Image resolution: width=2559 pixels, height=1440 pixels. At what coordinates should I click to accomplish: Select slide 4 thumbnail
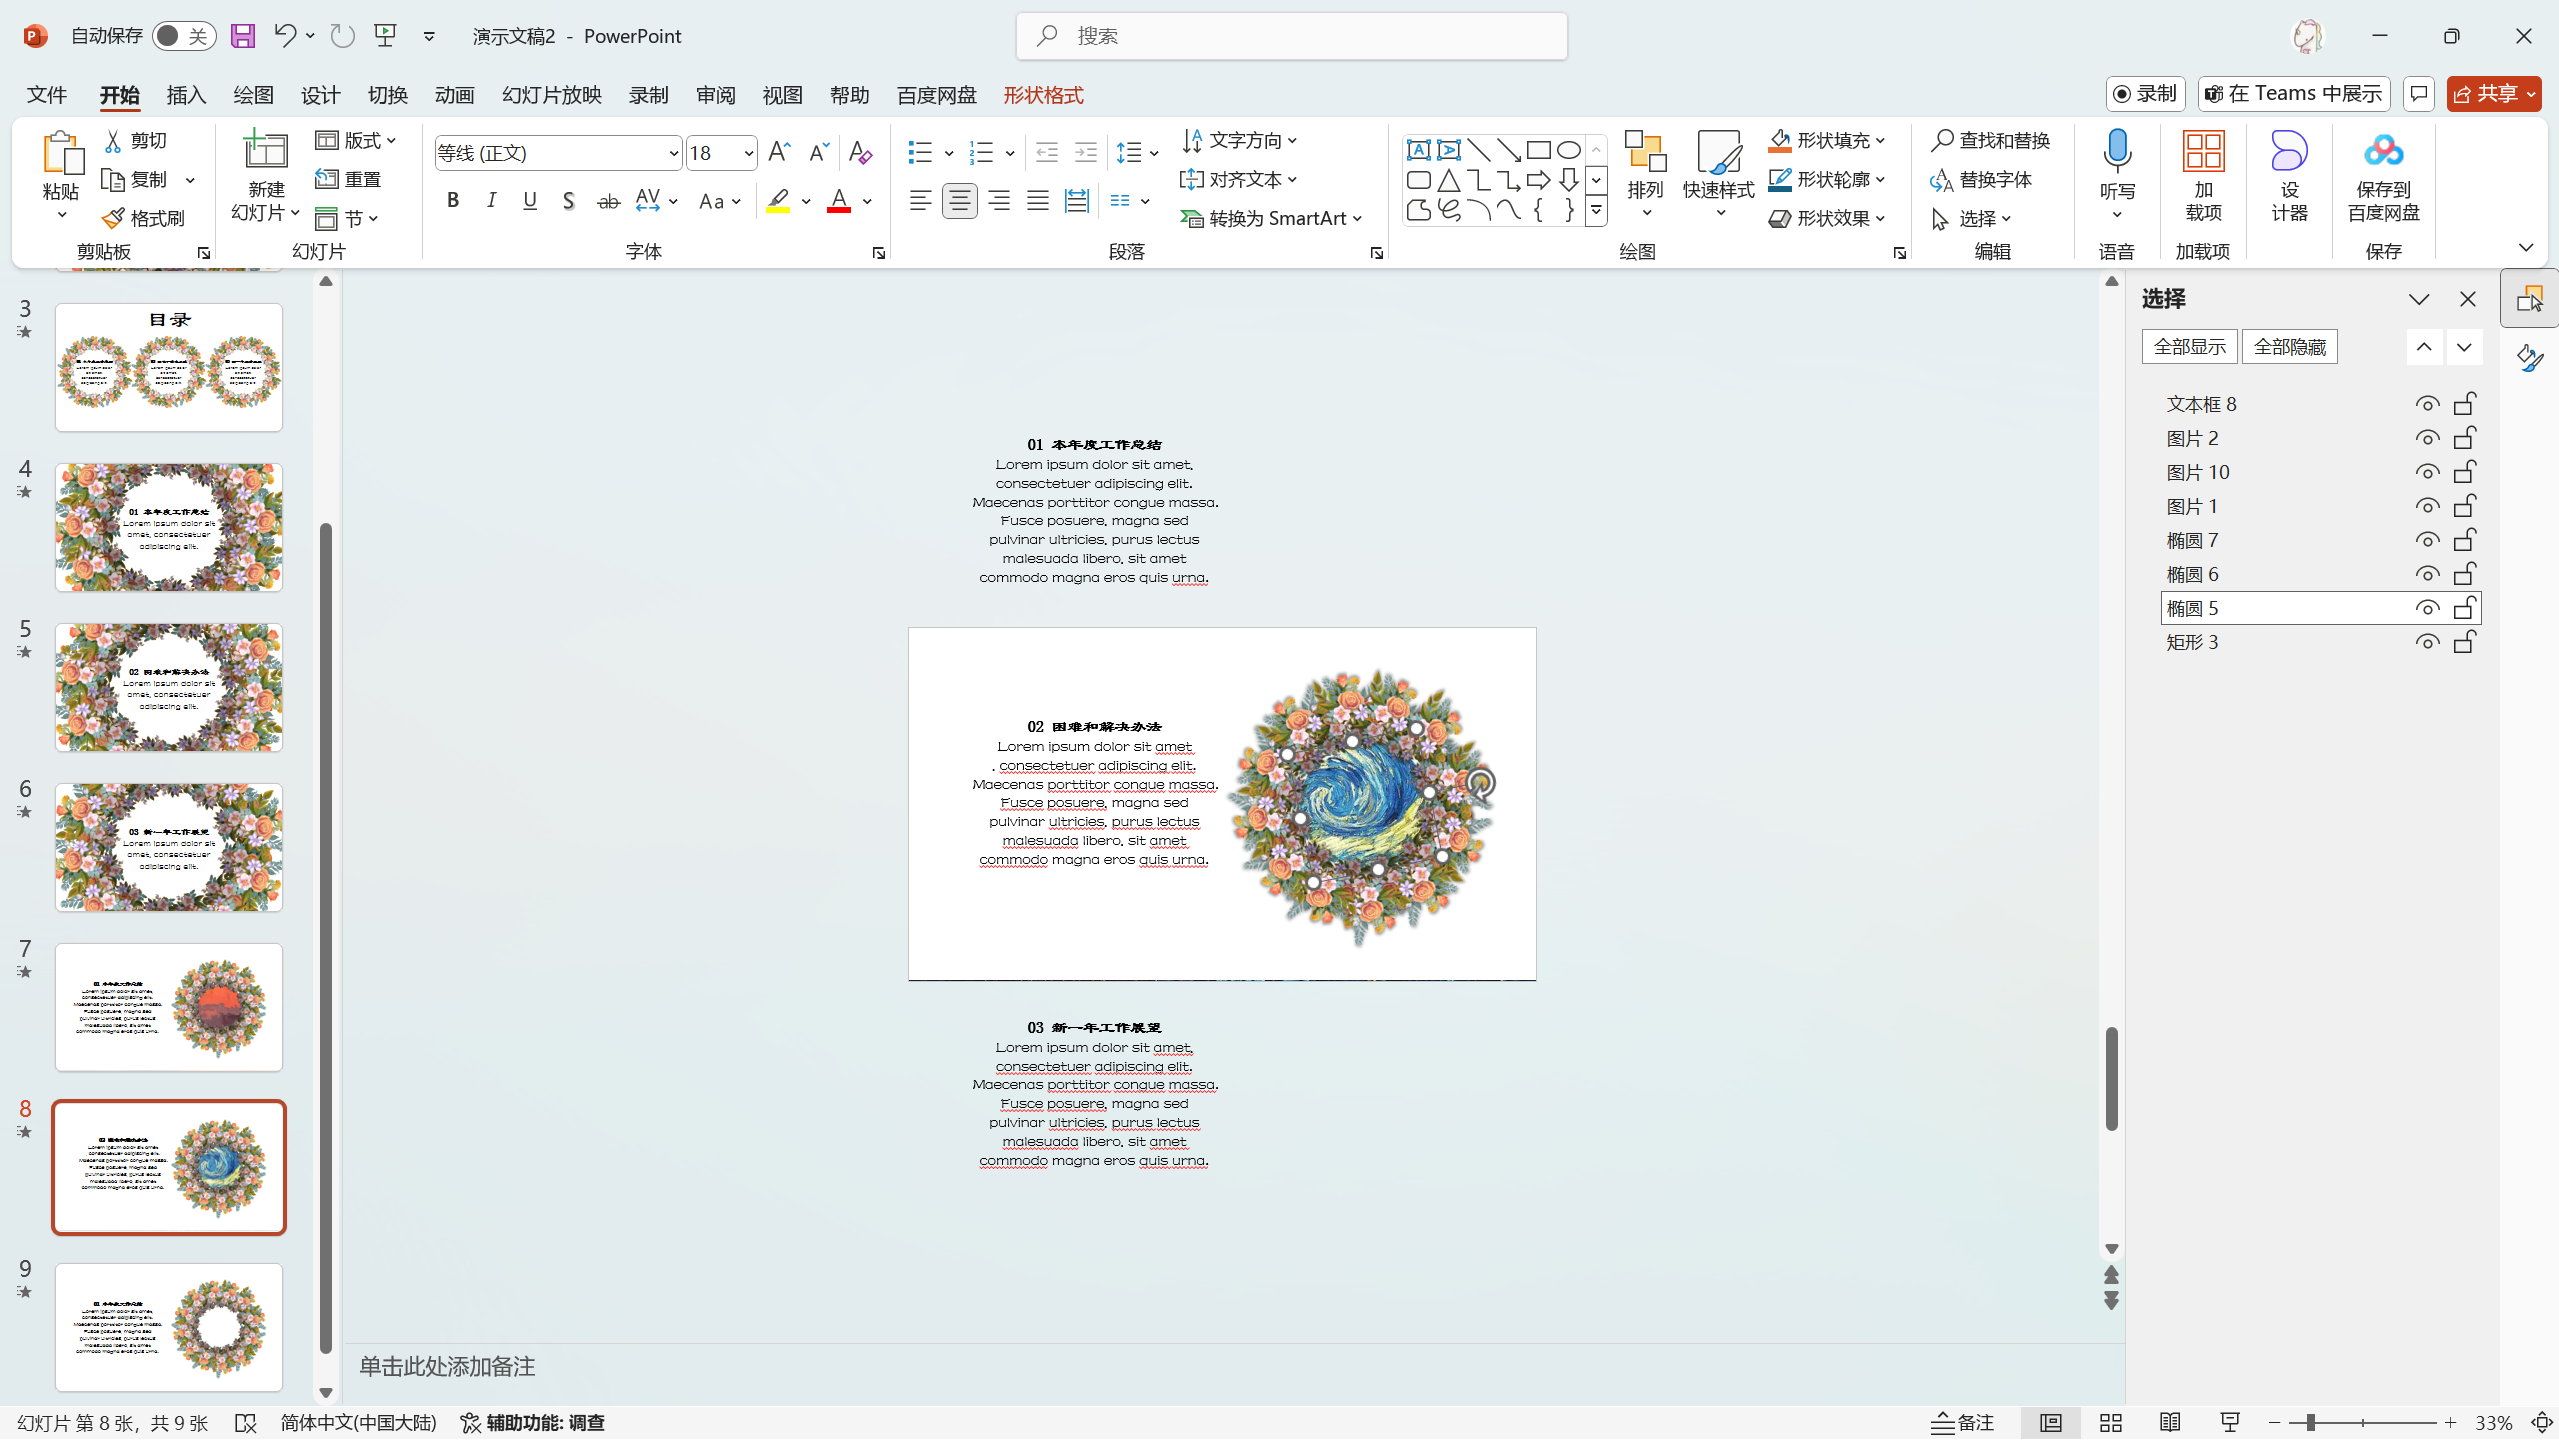[x=169, y=527]
